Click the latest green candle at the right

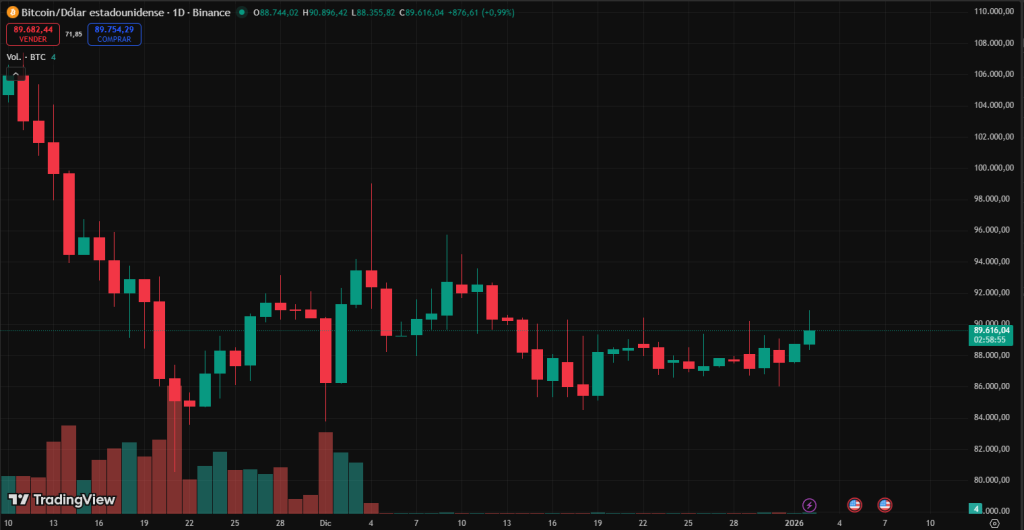(809, 337)
